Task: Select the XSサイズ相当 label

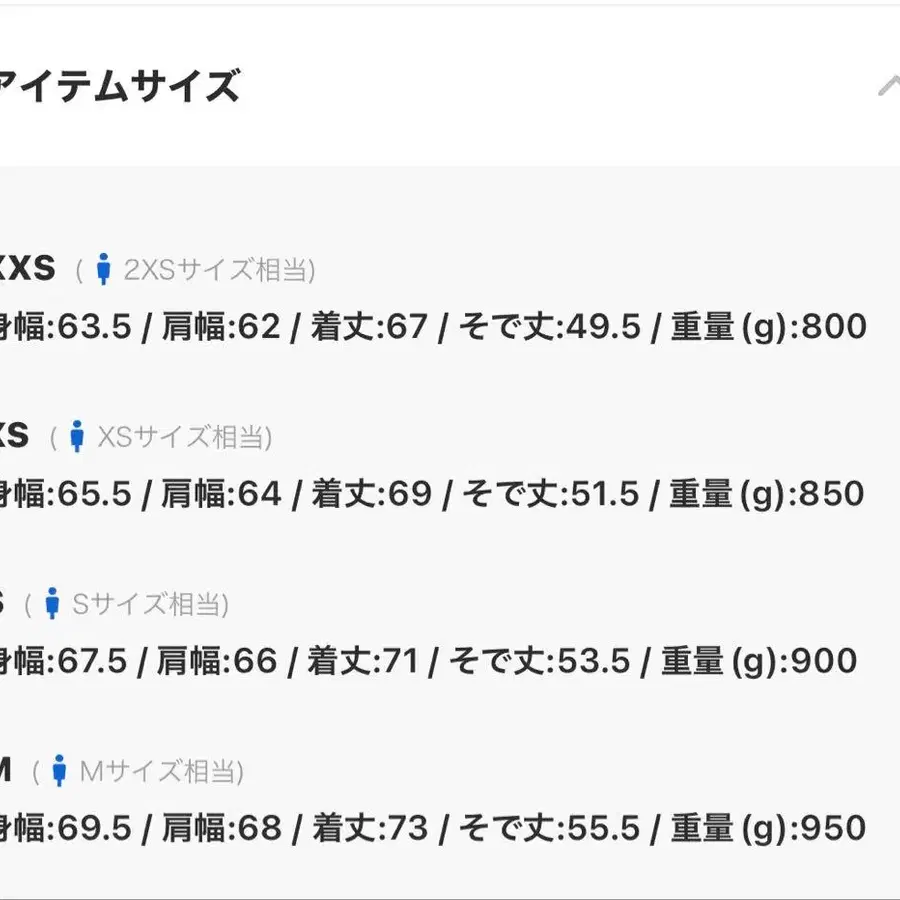Action: point(184,437)
